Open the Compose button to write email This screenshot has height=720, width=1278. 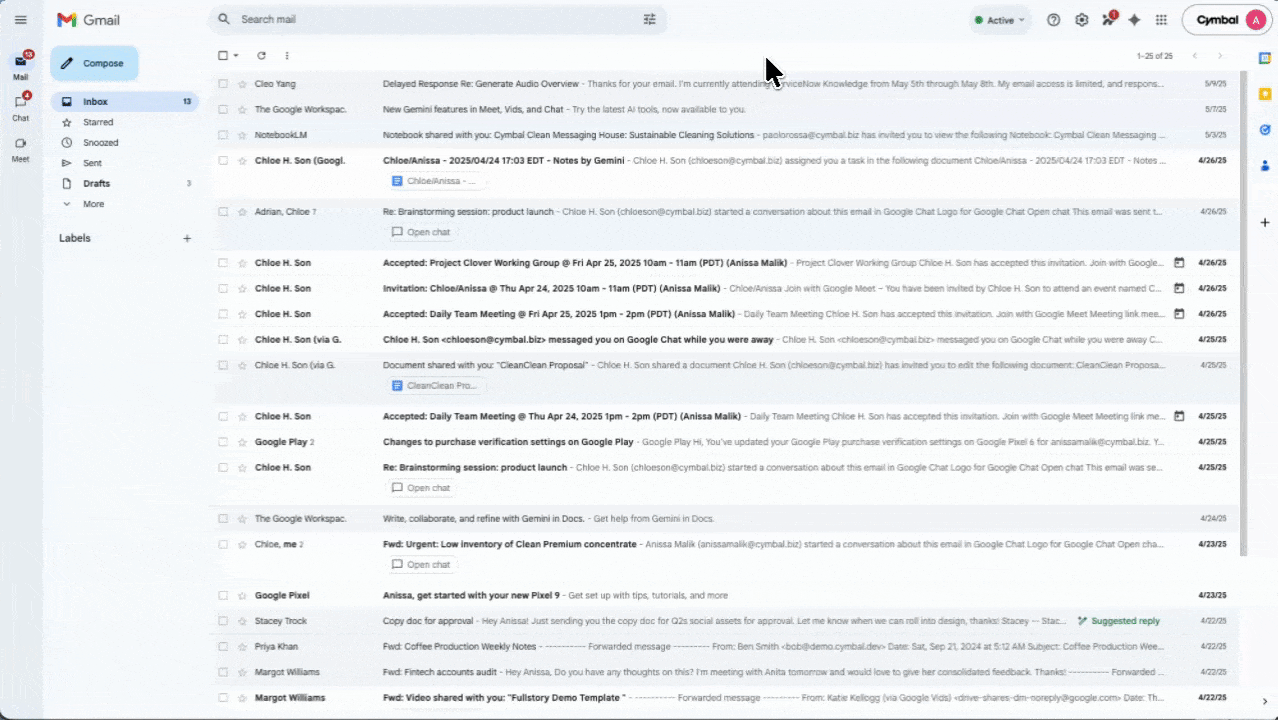pos(93,63)
